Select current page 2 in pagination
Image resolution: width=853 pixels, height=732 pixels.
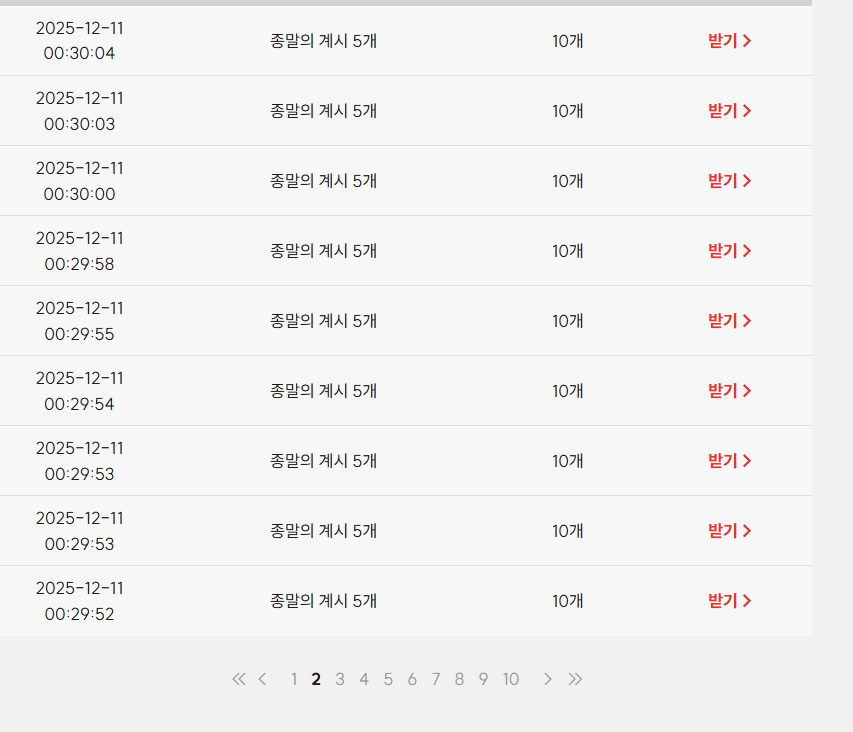(x=316, y=679)
